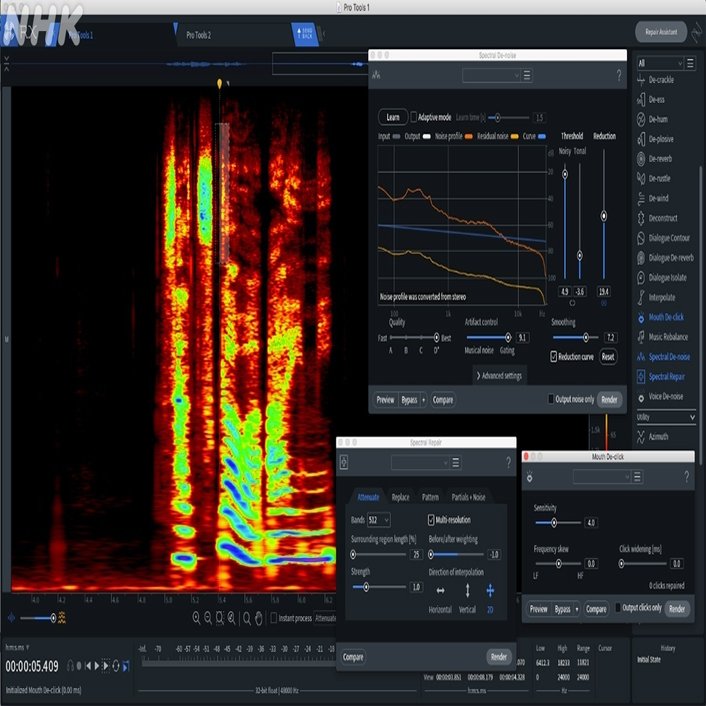Select the Dialogue Isolate module icon
Screen dimensions: 706x706
coord(641,278)
